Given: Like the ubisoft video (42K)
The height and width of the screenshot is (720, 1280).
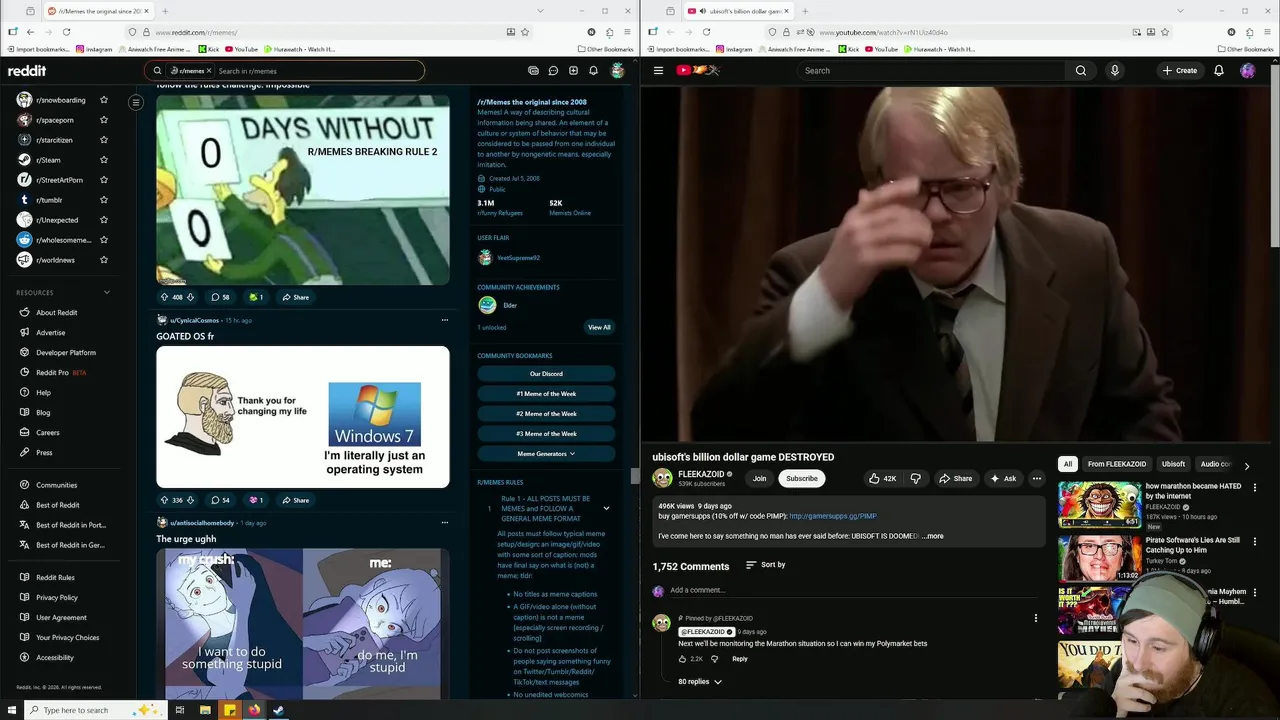Looking at the screenshot, I should [882, 478].
